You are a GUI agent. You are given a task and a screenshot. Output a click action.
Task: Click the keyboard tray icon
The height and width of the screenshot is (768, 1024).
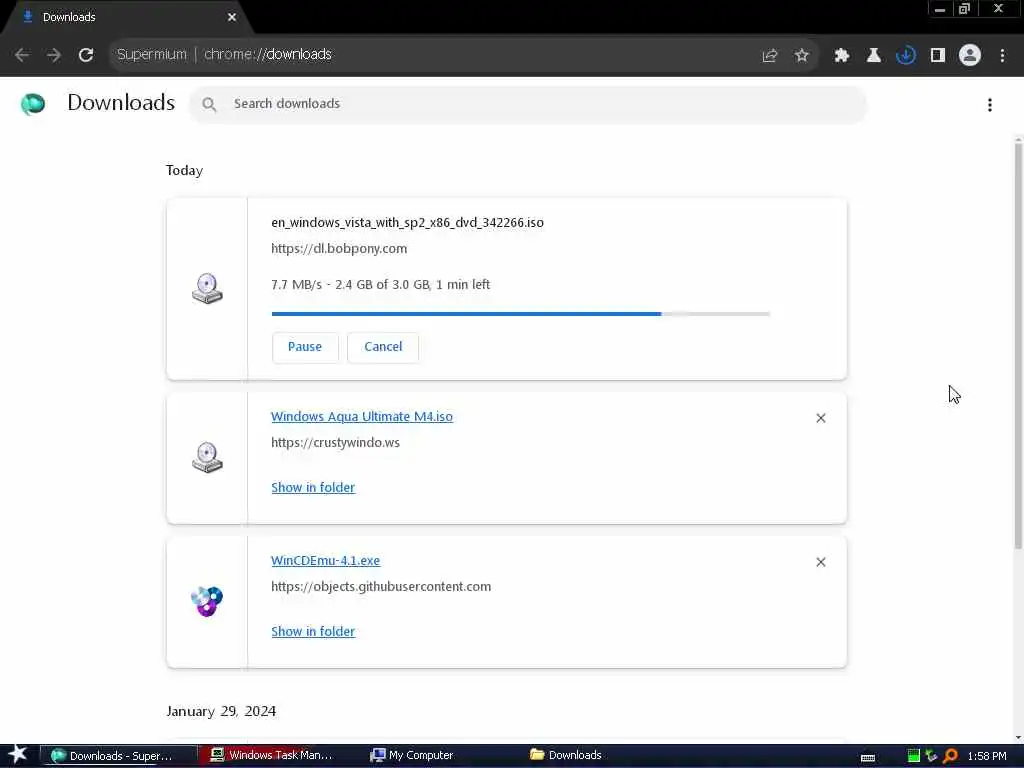868,757
